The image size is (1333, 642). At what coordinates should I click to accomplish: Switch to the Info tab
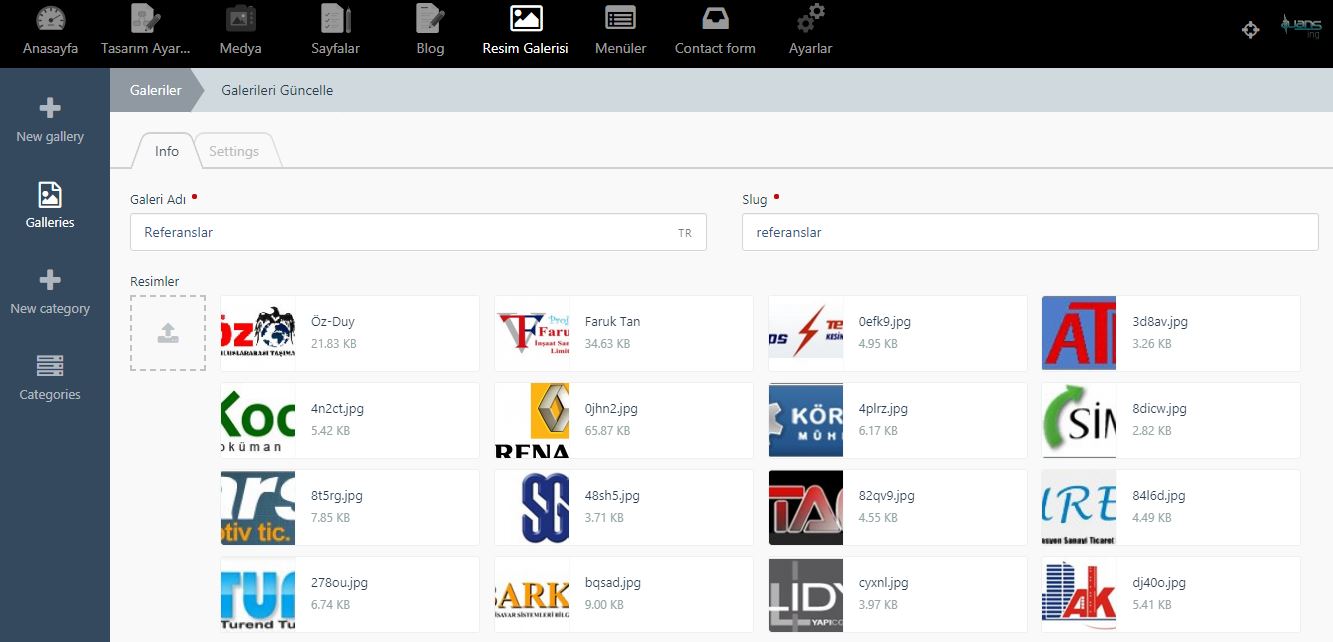167,151
